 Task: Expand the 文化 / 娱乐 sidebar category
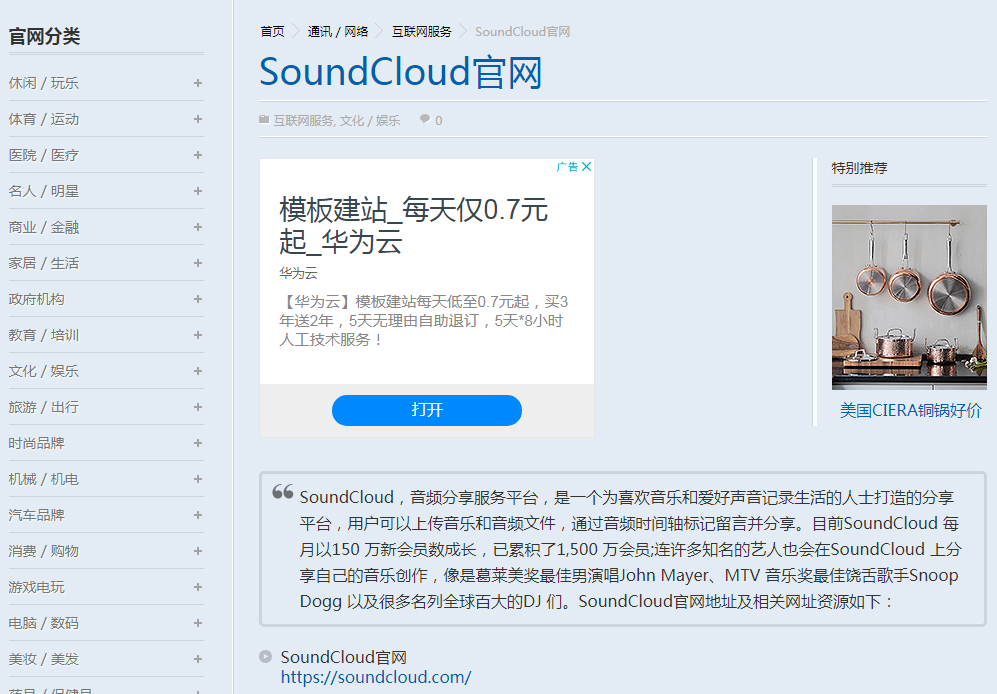point(198,371)
